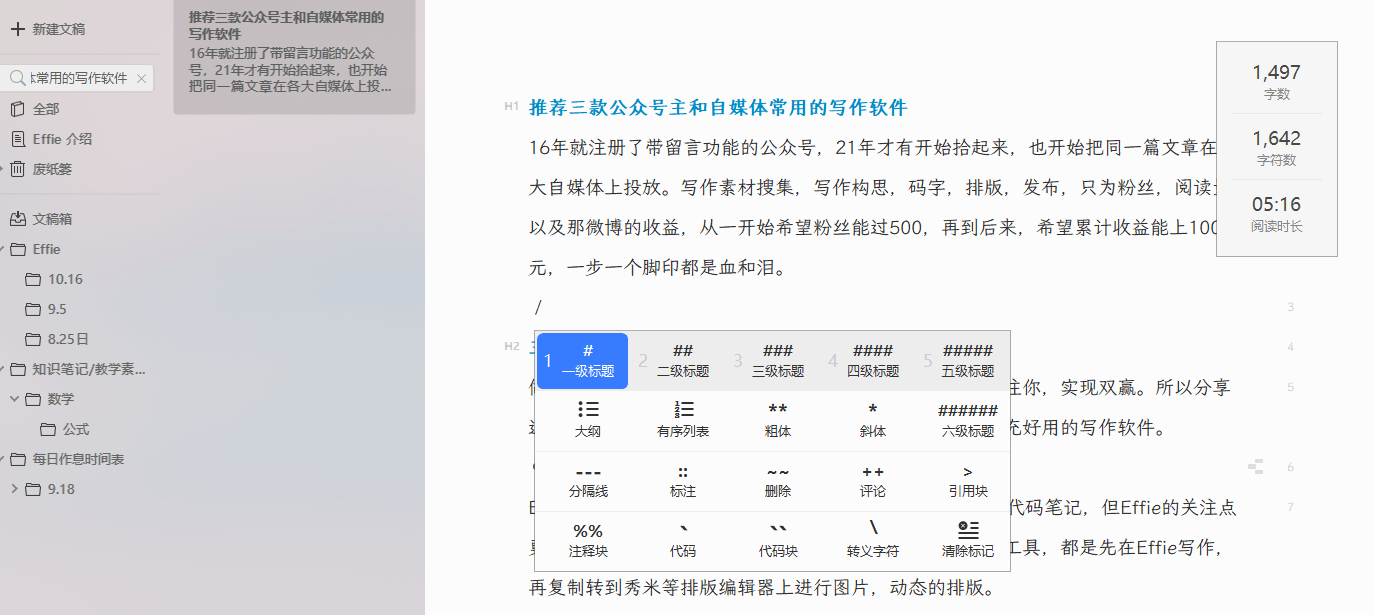Screen dimensions: 1373x615
Task: Insert 评论 comment markup
Action: [873, 481]
